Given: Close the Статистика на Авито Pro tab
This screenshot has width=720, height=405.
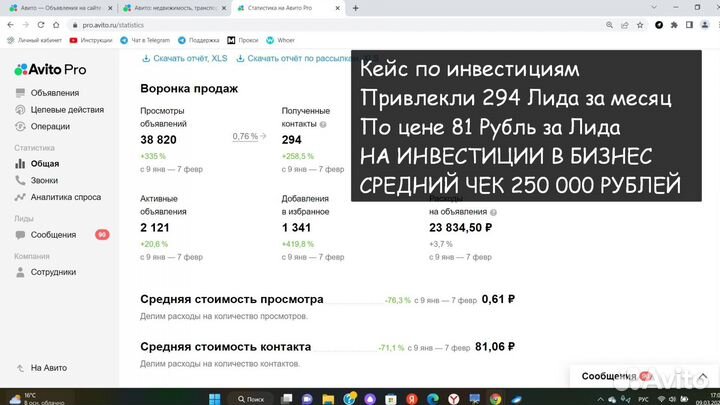Looking at the screenshot, I should (338, 8).
